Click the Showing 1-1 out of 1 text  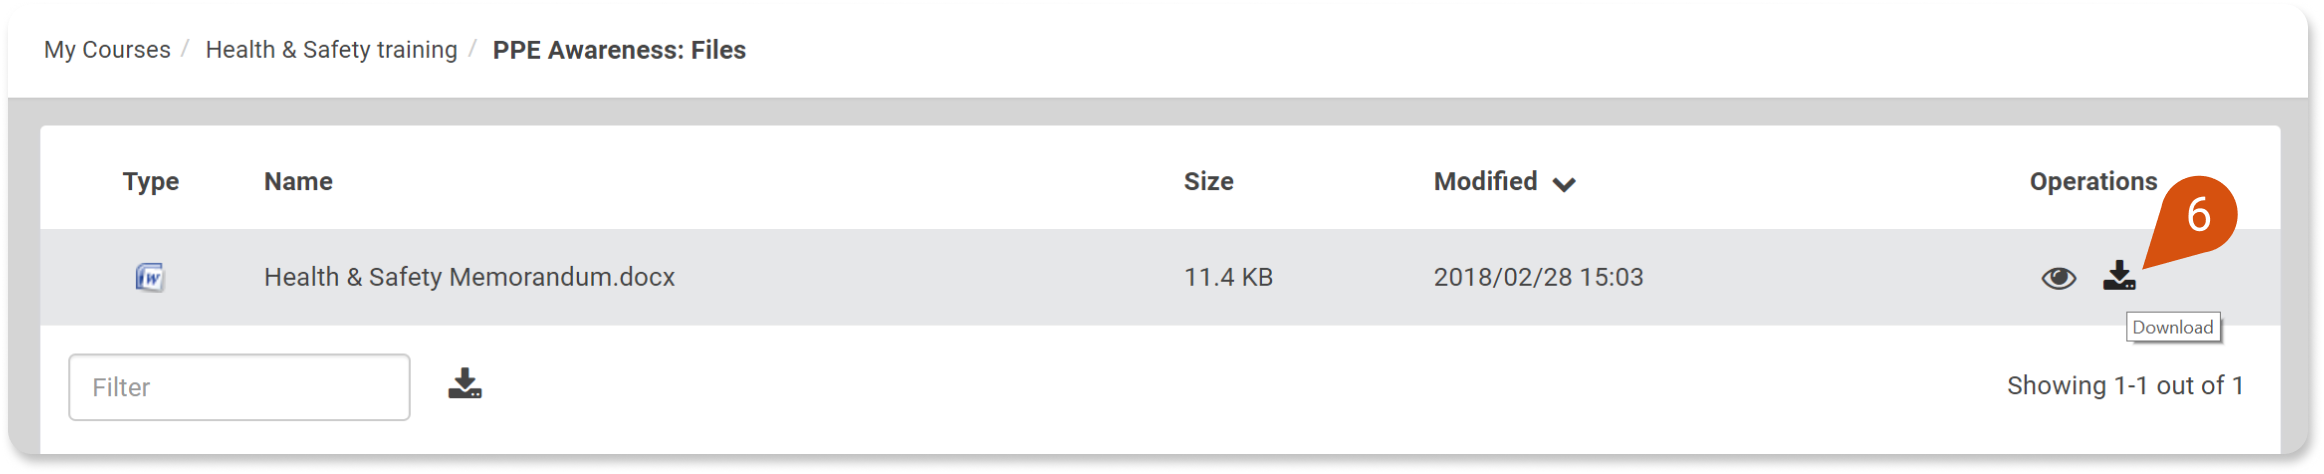(2125, 386)
